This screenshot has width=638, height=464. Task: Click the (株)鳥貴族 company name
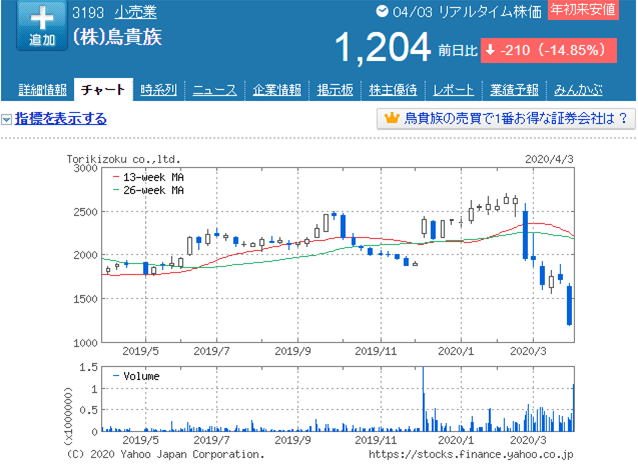(x=117, y=37)
